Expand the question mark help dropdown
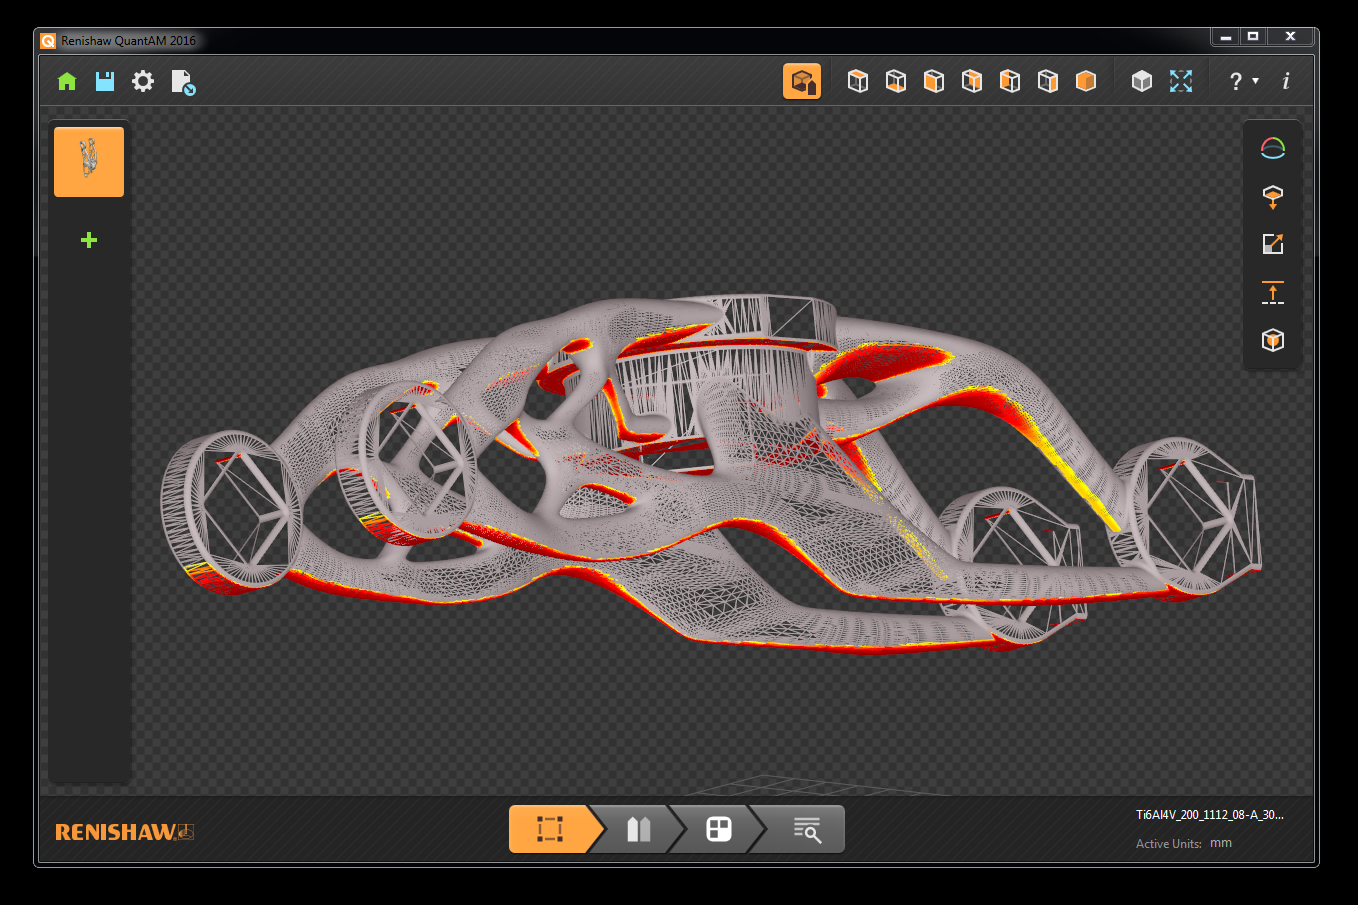The width and height of the screenshot is (1358, 905). click(1243, 81)
